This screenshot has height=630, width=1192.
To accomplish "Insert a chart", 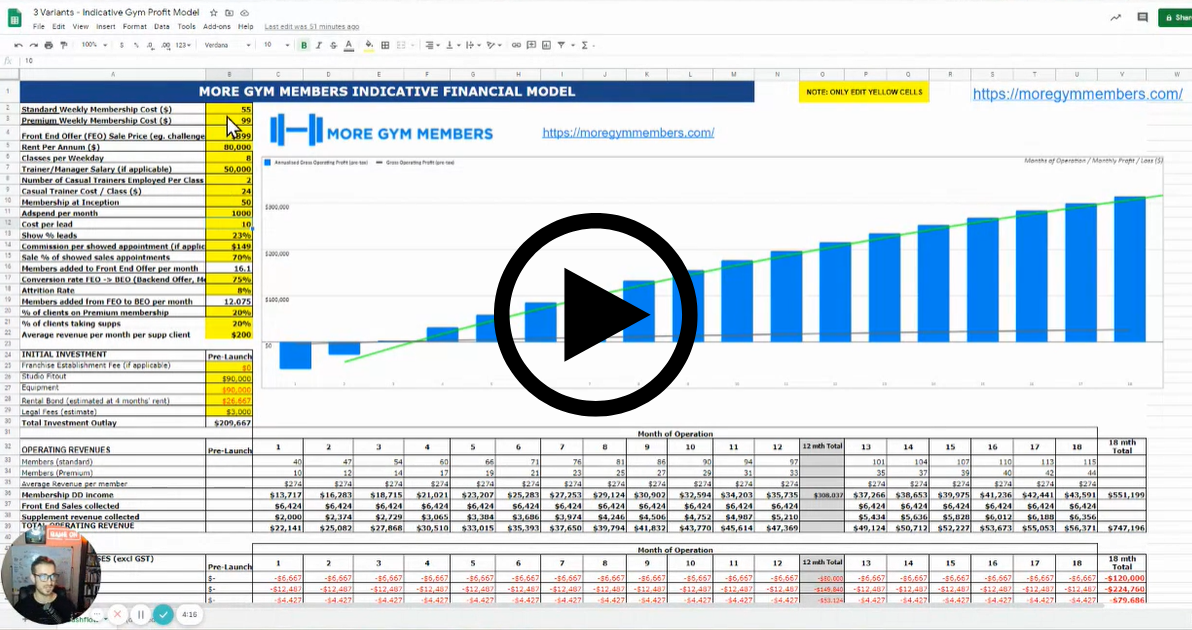I will pyautogui.click(x=547, y=46).
